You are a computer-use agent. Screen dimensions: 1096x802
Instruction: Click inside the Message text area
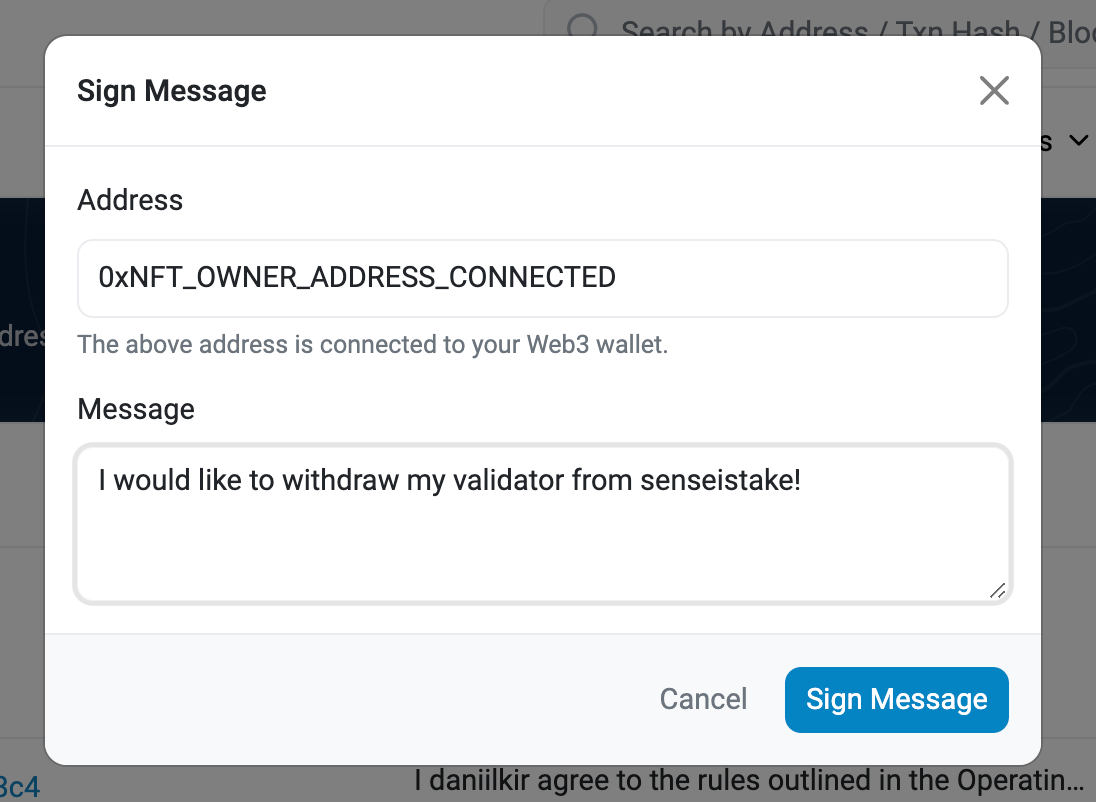click(x=542, y=524)
